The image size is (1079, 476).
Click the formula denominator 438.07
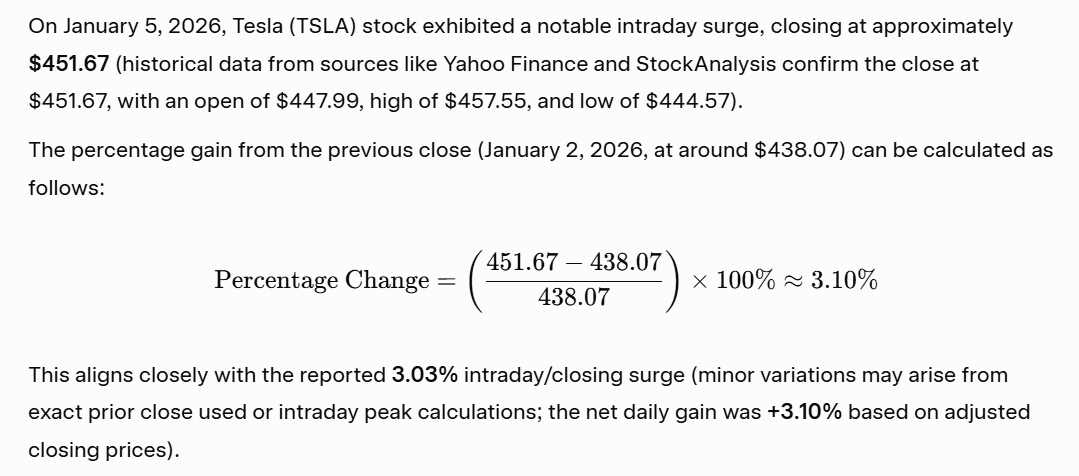[573, 297]
